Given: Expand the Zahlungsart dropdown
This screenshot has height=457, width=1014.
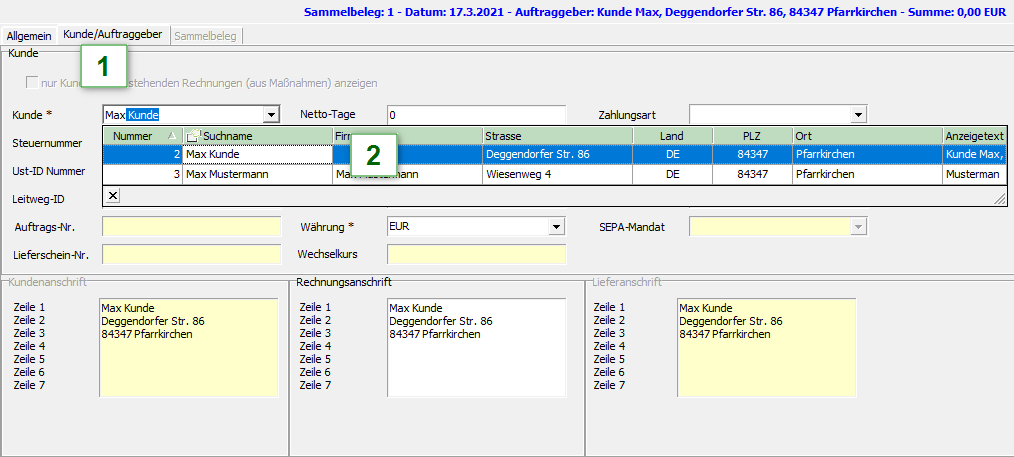Looking at the screenshot, I should click(857, 115).
